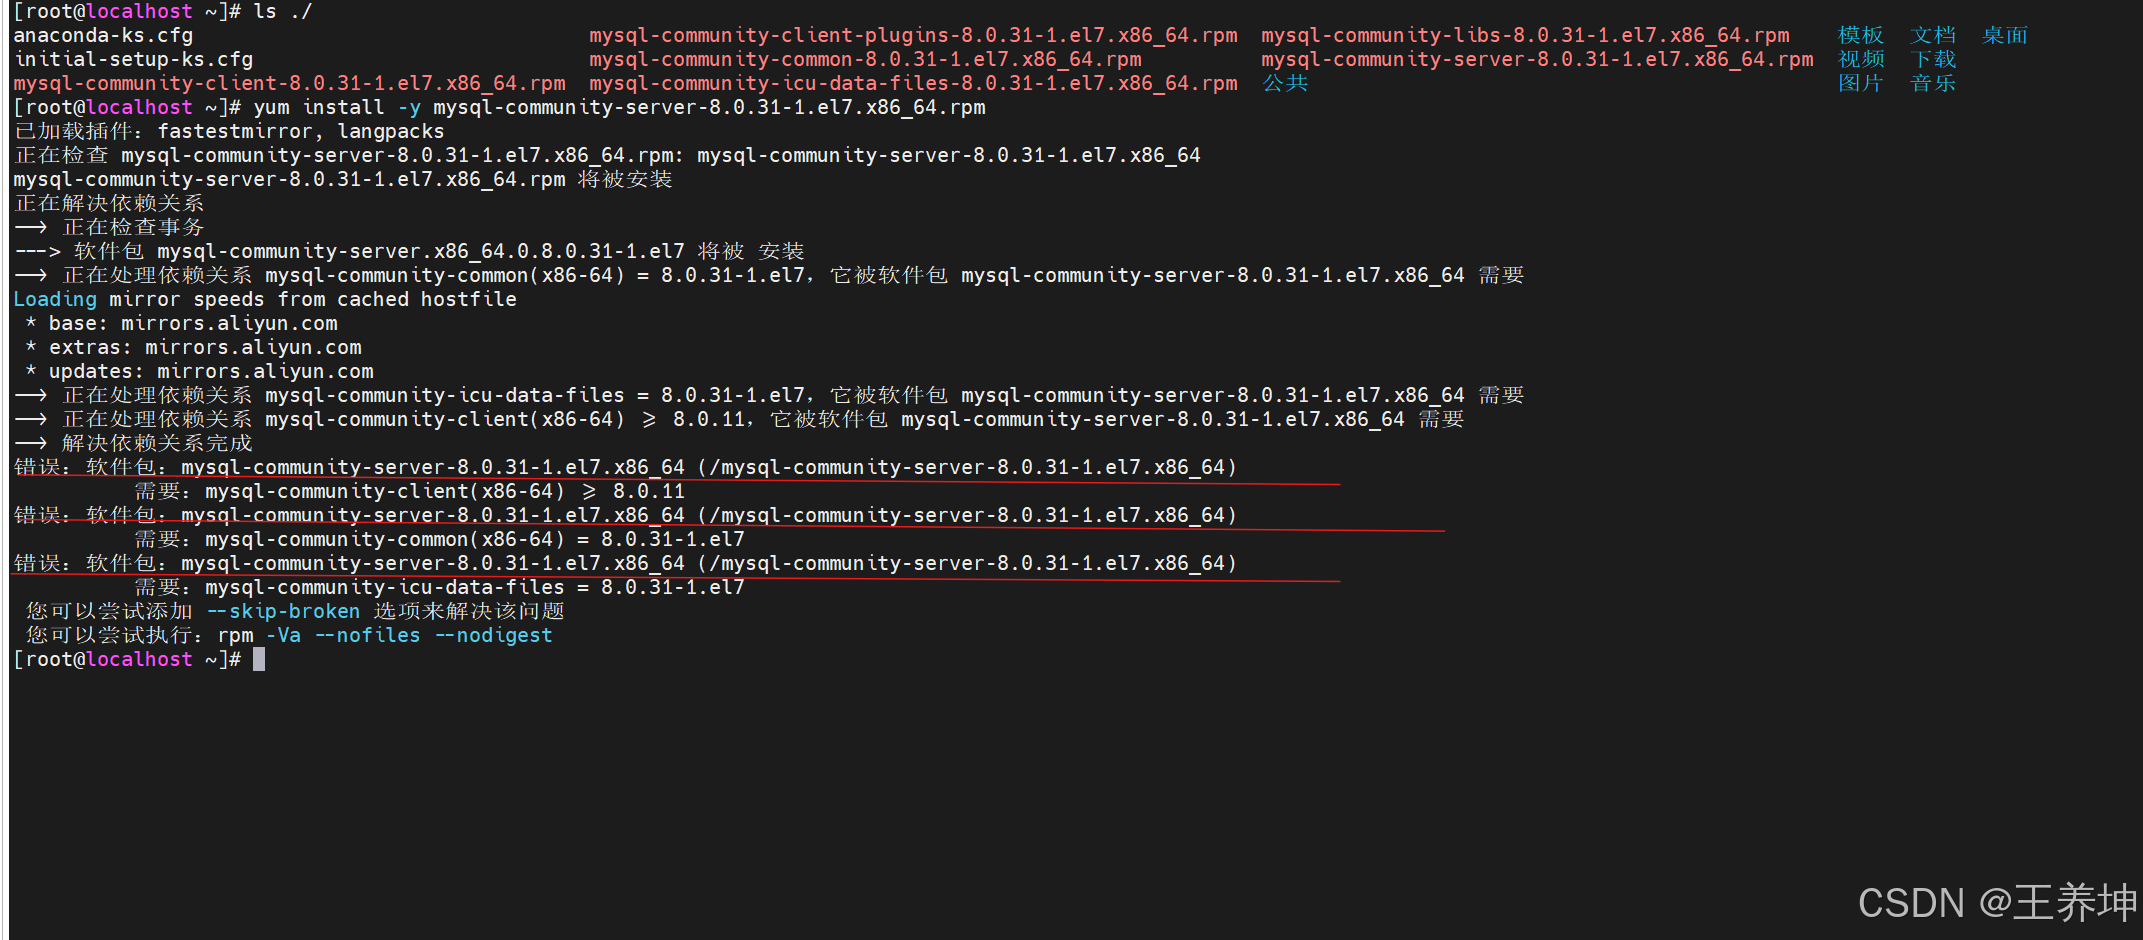The image size is (2143, 940).
Task: Click the first 错误 error line
Action: coord(626,468)
